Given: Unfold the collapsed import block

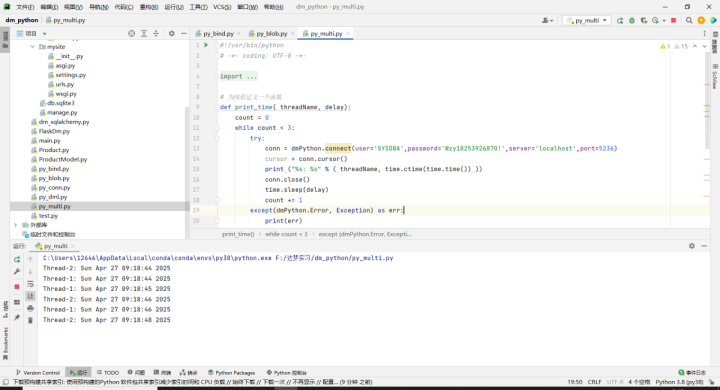Looking at the screenshot, I should 217,76.
